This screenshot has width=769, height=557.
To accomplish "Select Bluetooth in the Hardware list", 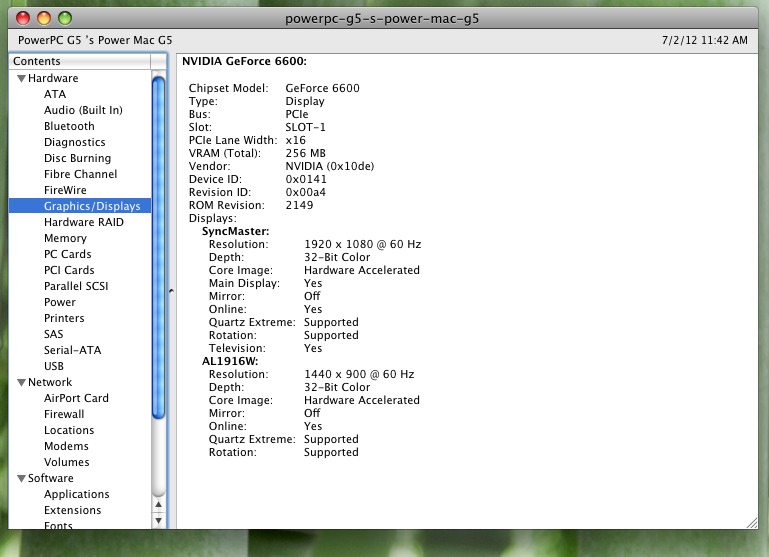I will (69, 126).
